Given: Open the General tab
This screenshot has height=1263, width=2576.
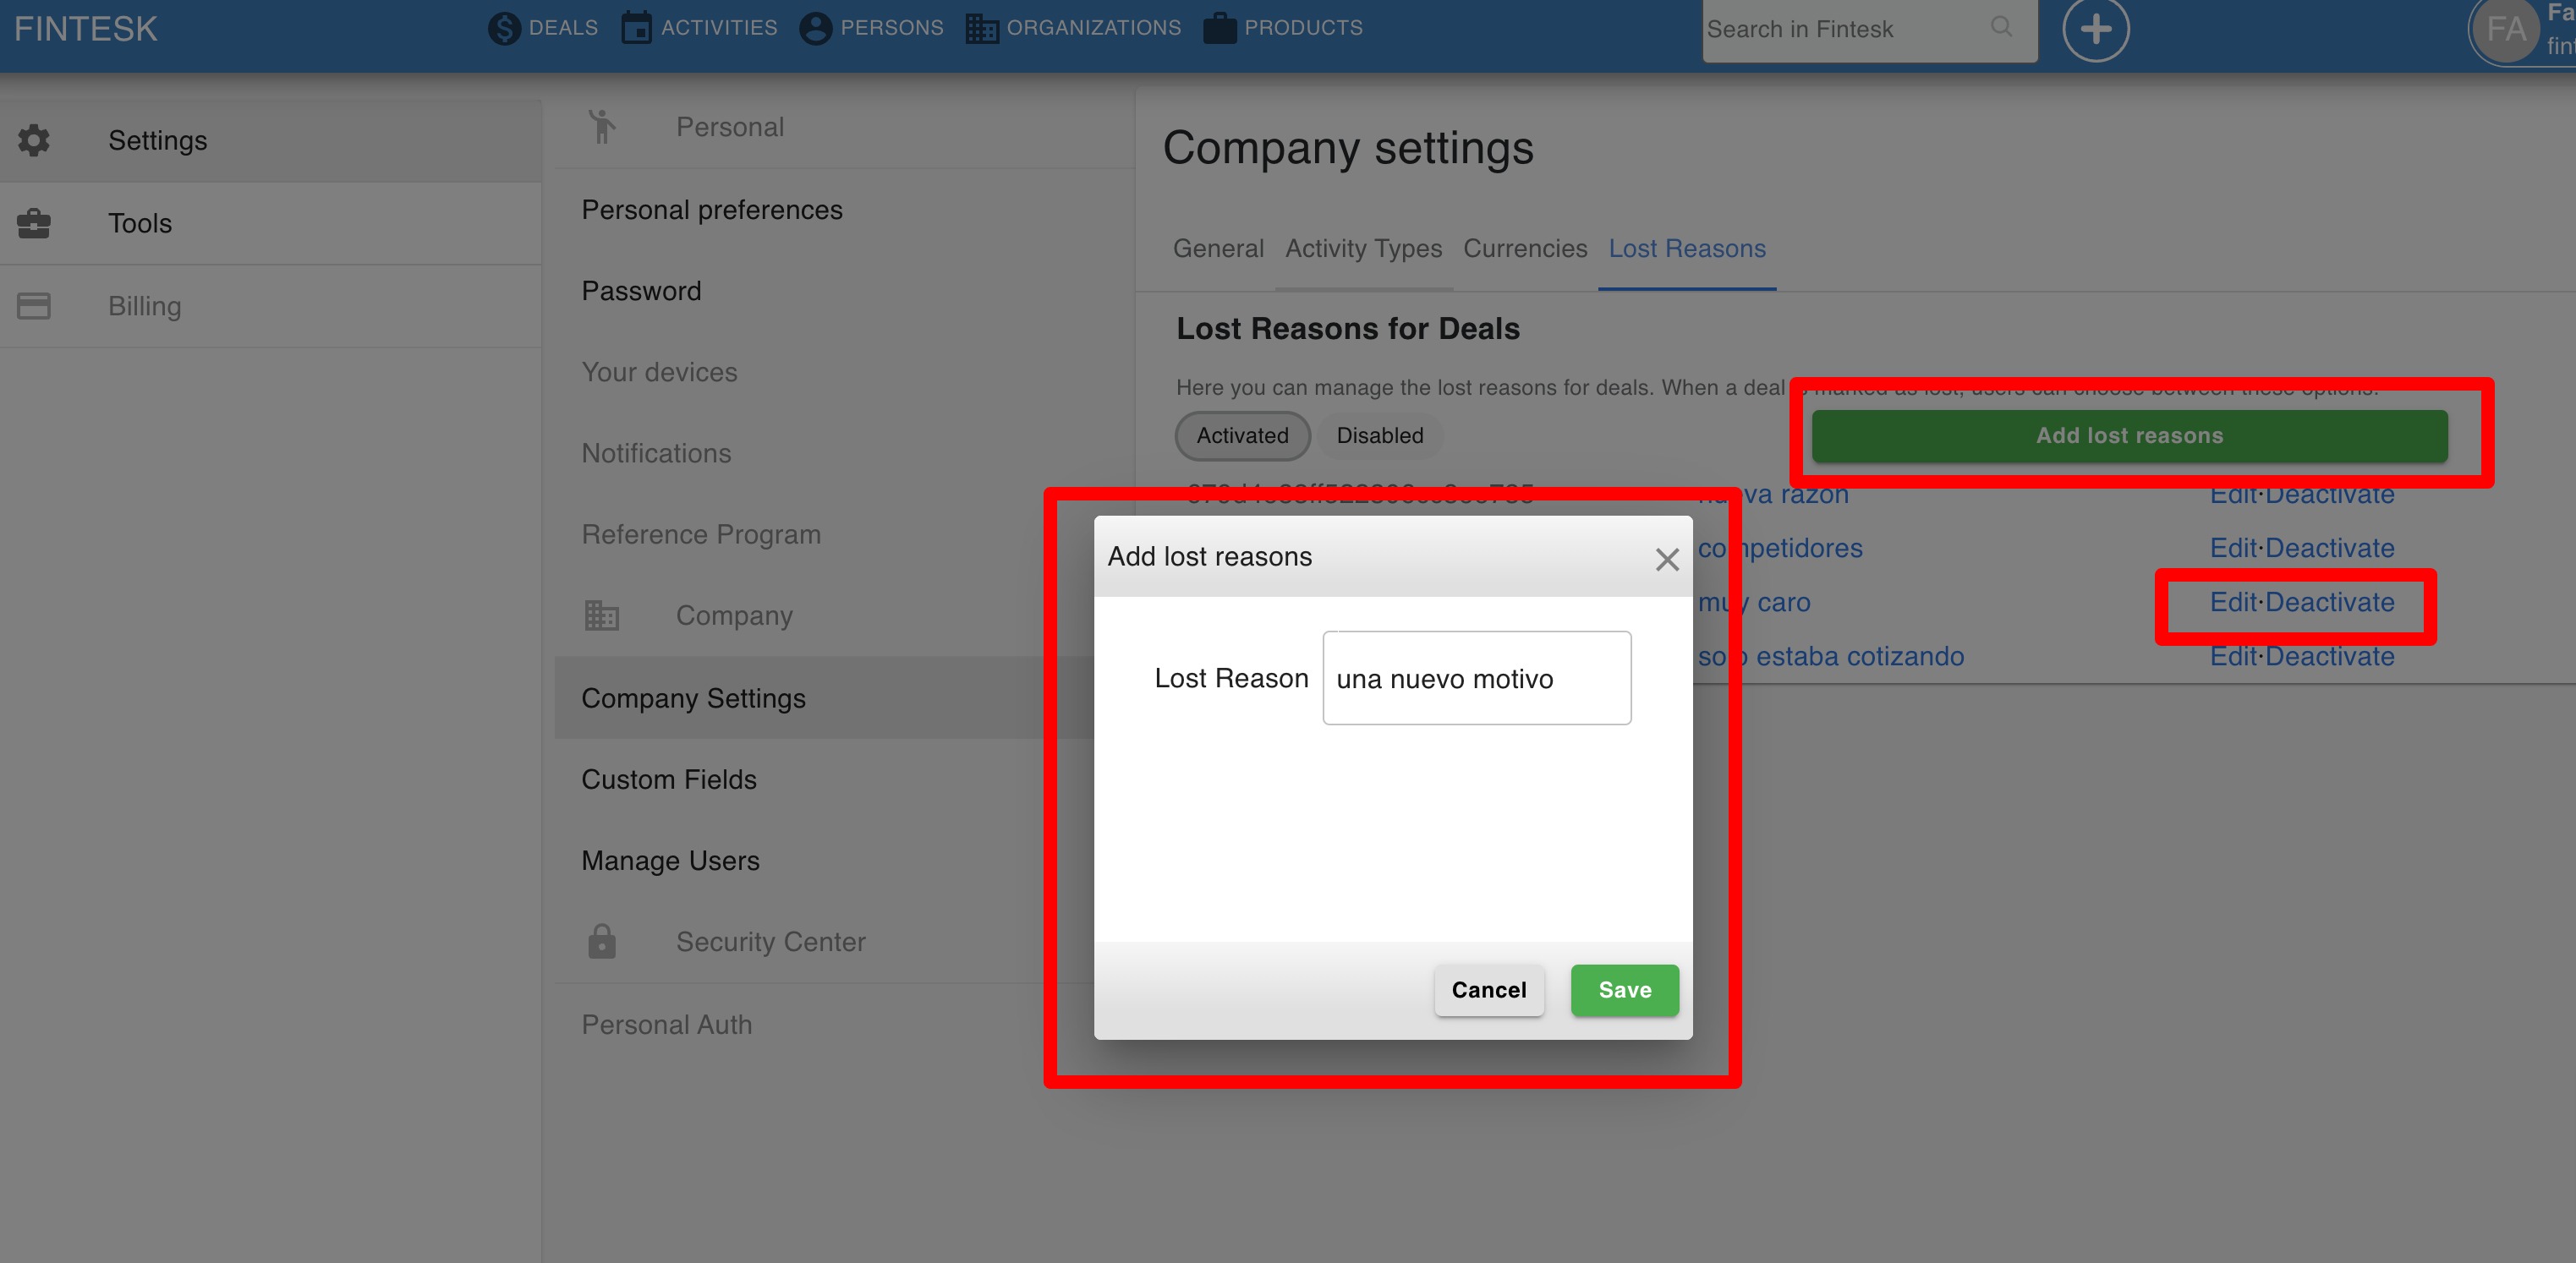Looking at the screenshot, I should coord(1218,249).
